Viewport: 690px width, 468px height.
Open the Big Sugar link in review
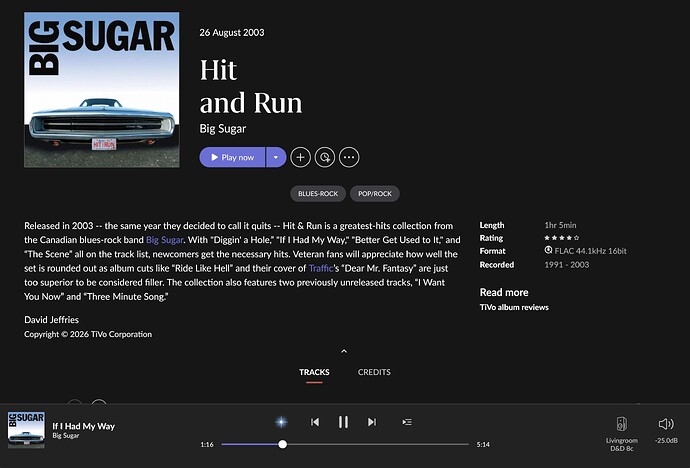165,240
